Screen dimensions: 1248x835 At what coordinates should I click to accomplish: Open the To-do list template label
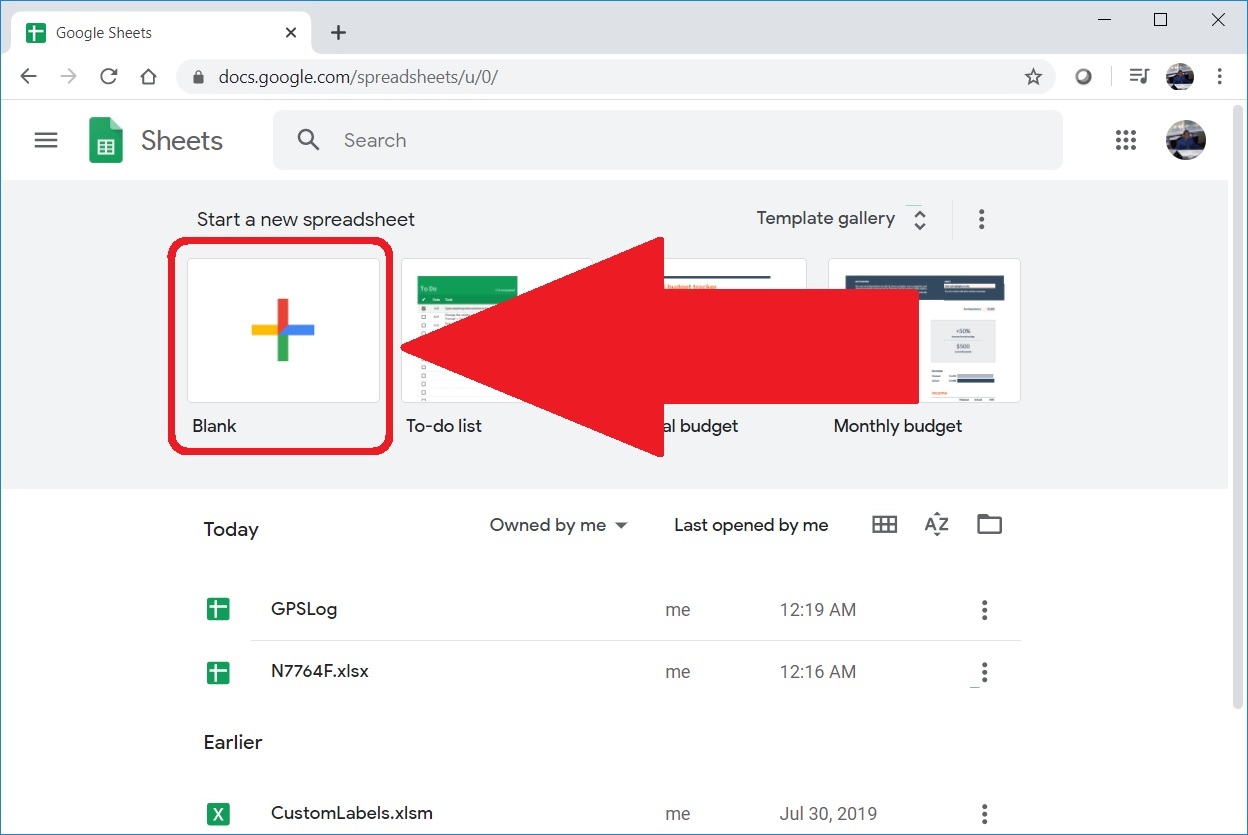[x=443, y=426]
